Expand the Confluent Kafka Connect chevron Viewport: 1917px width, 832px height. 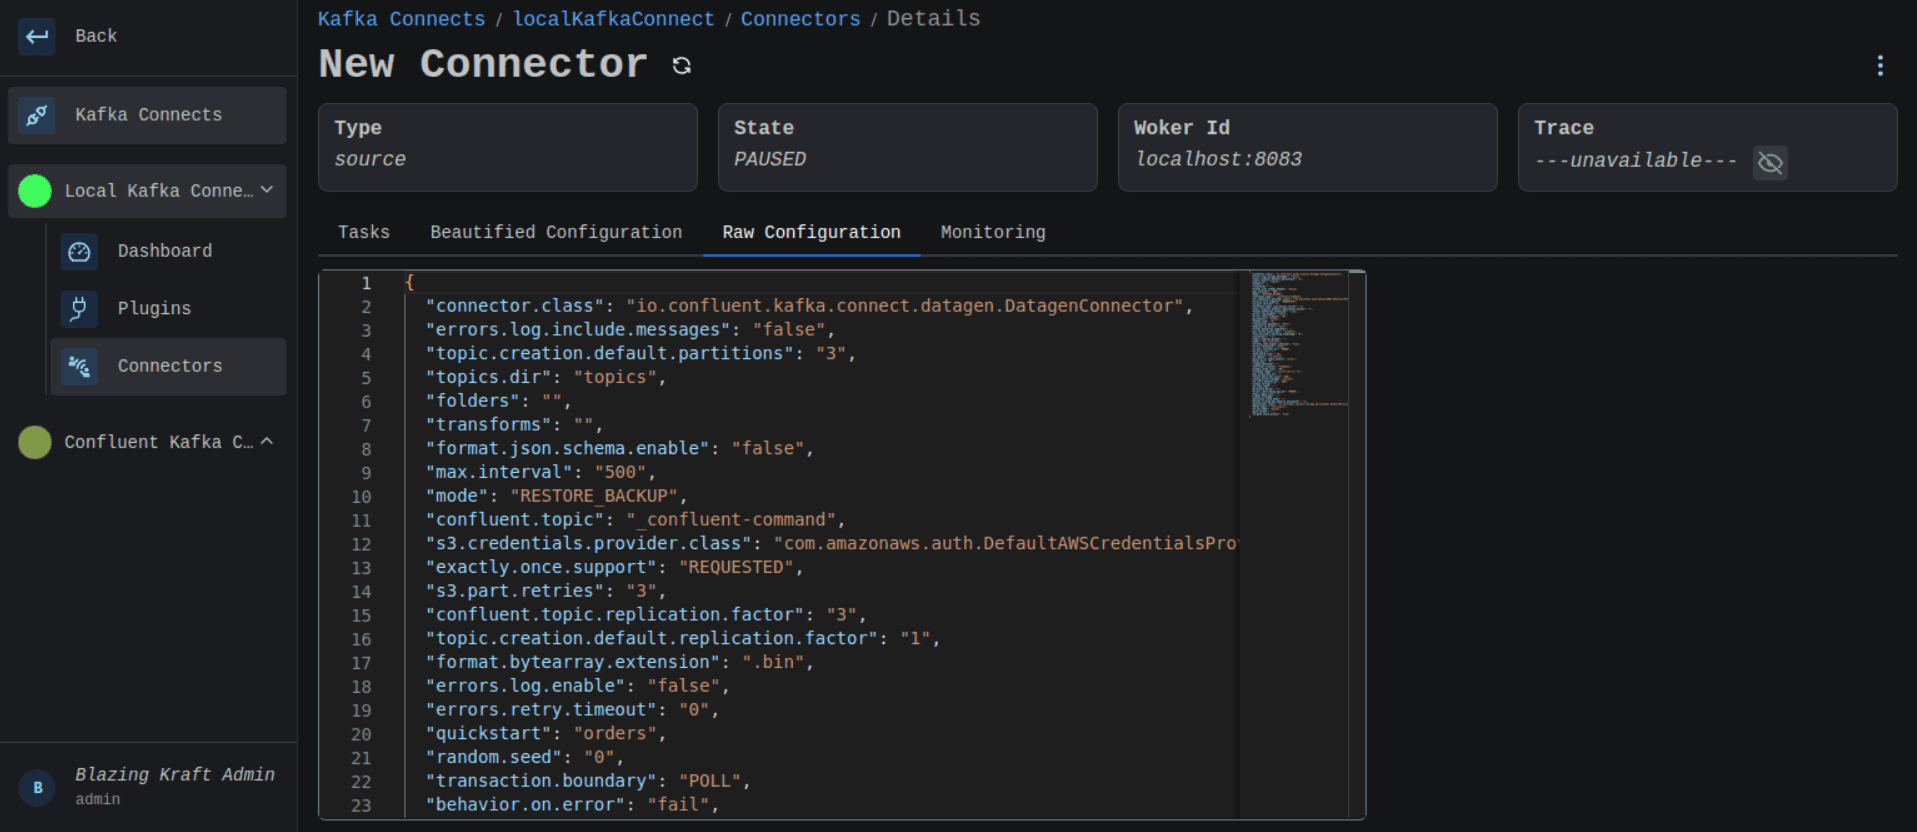267,441
